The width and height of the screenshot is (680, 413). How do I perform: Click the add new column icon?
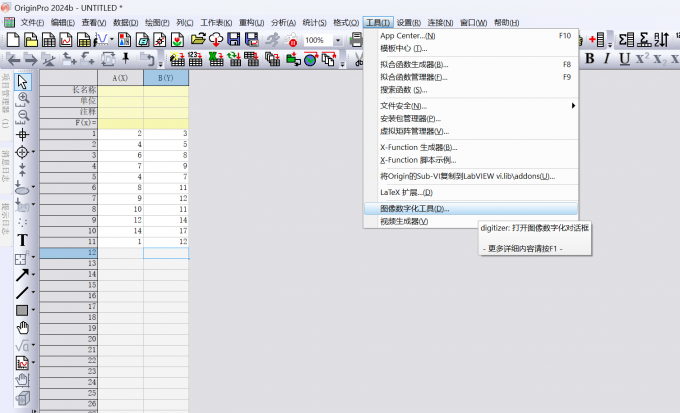pos(598,40)
